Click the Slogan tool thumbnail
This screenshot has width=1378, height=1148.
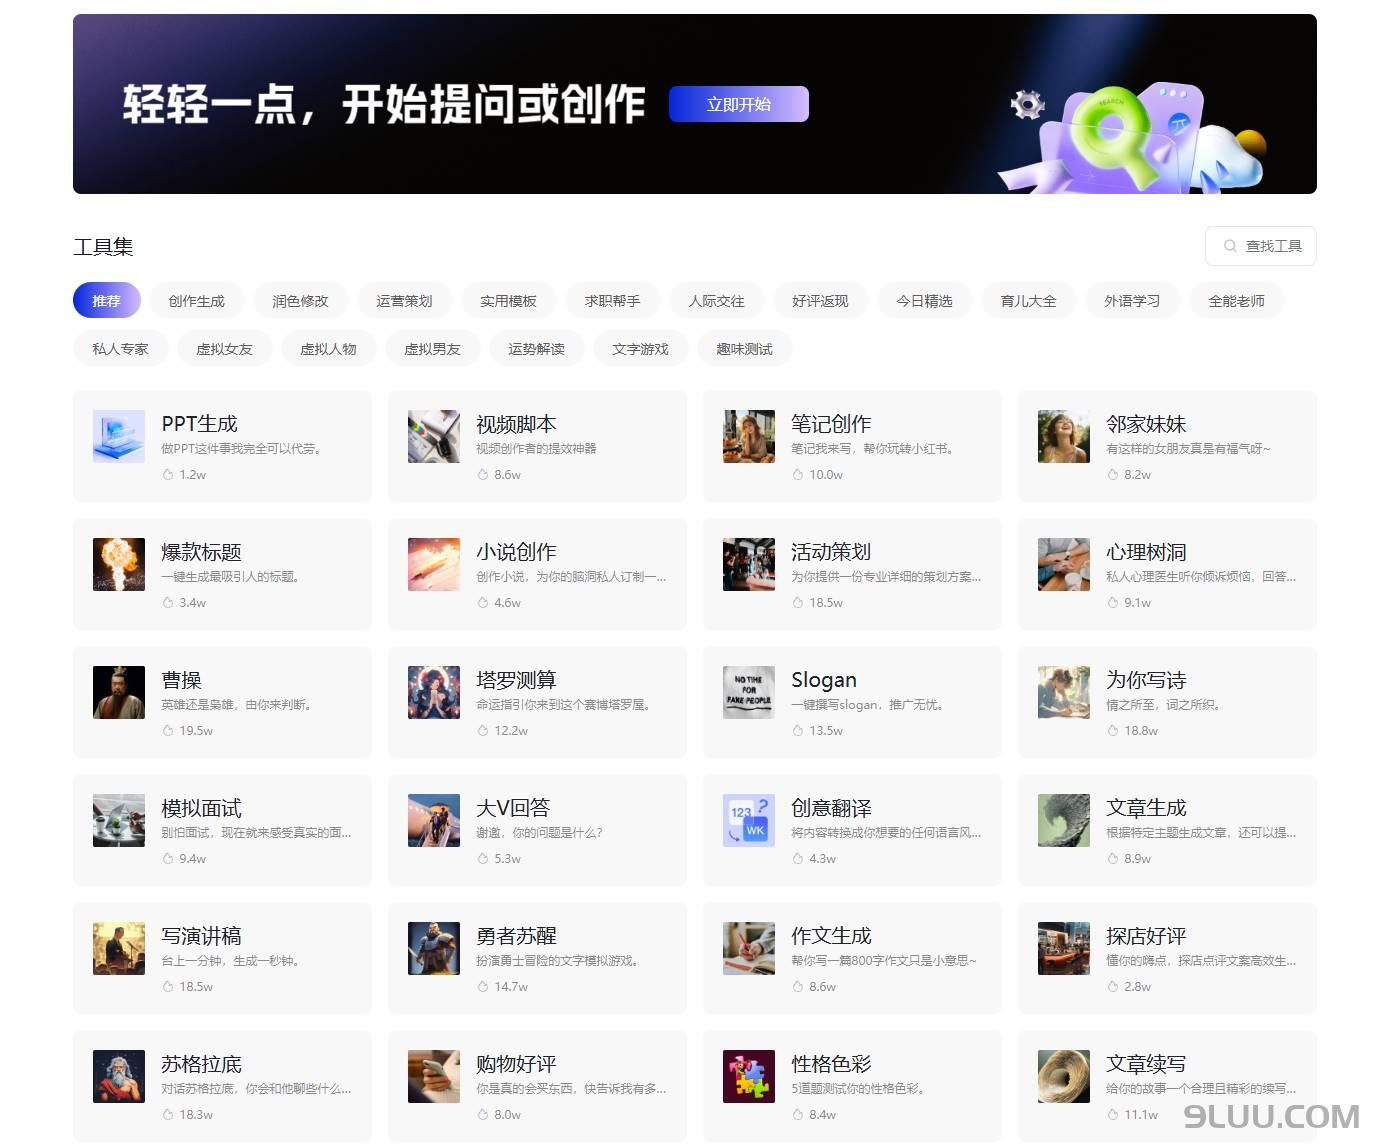pos(749,692)
